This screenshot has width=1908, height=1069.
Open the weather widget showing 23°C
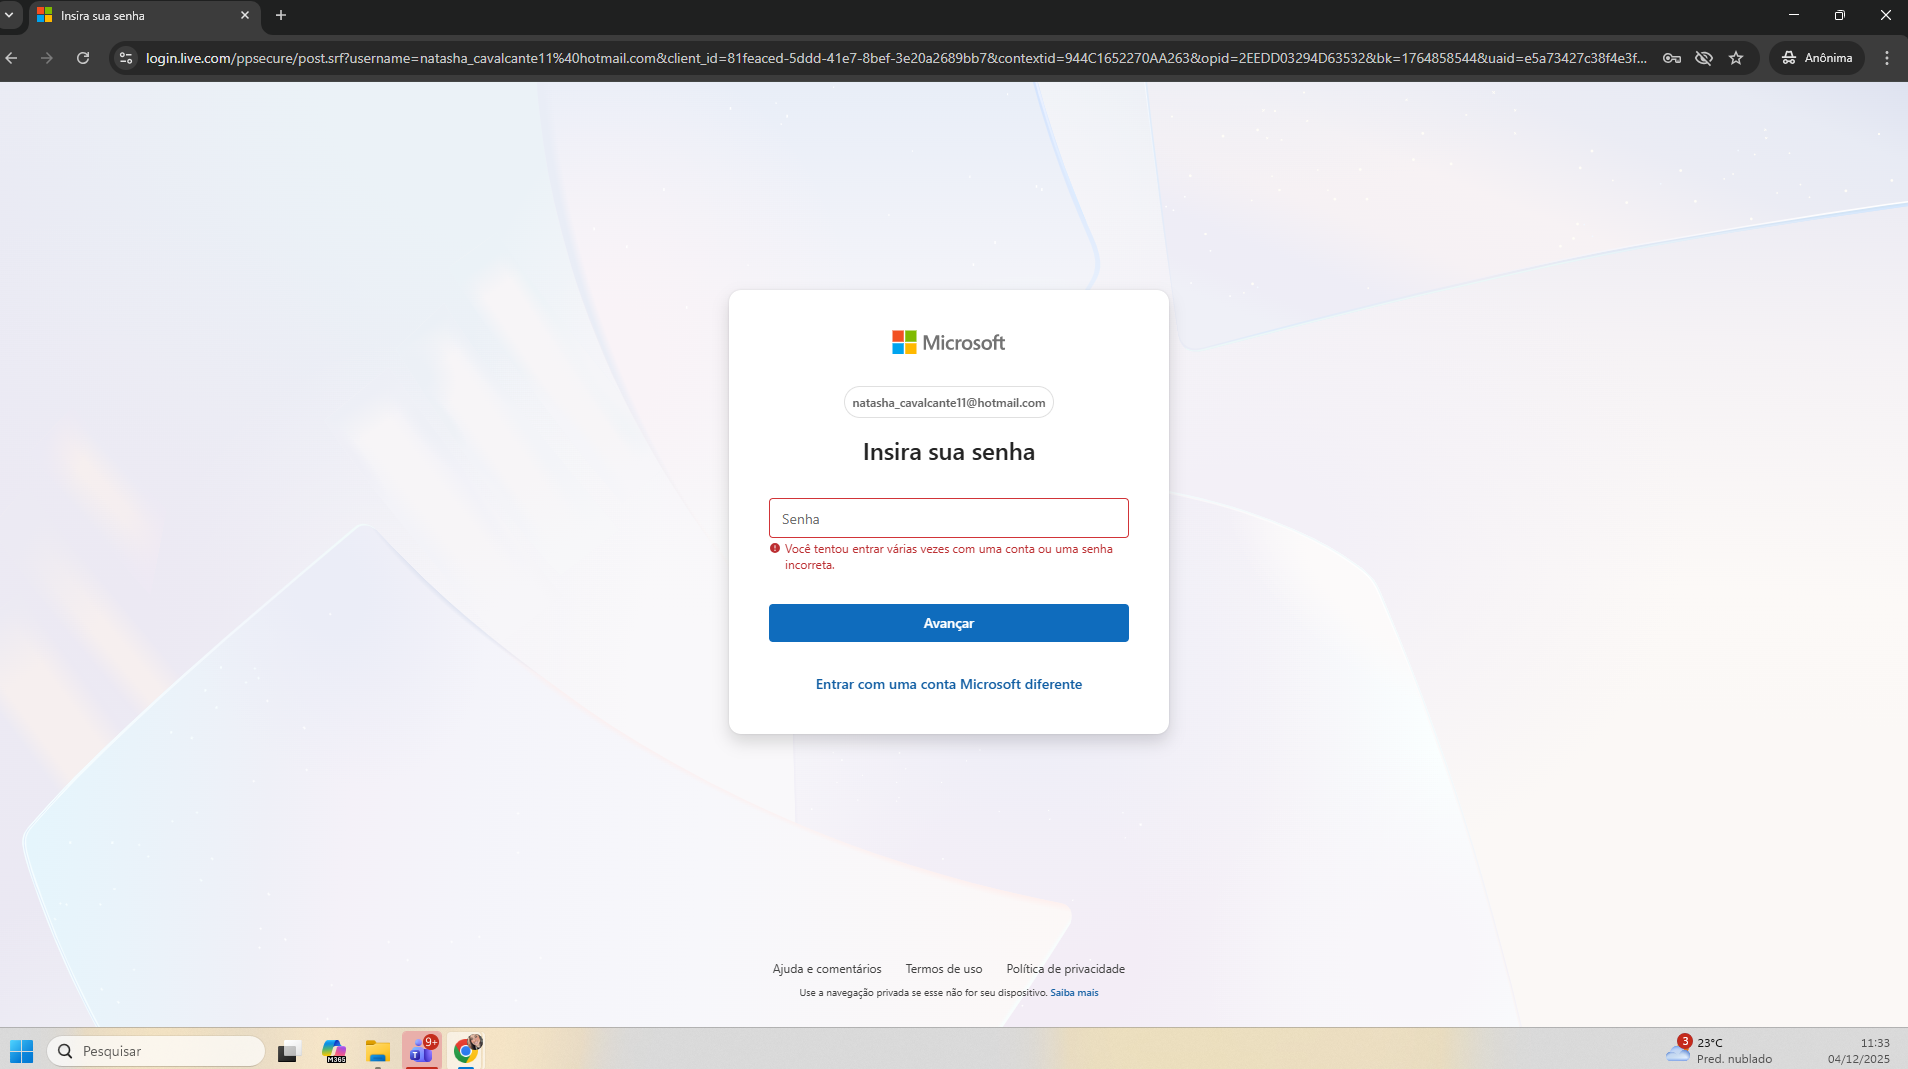pos(1720,1051)
